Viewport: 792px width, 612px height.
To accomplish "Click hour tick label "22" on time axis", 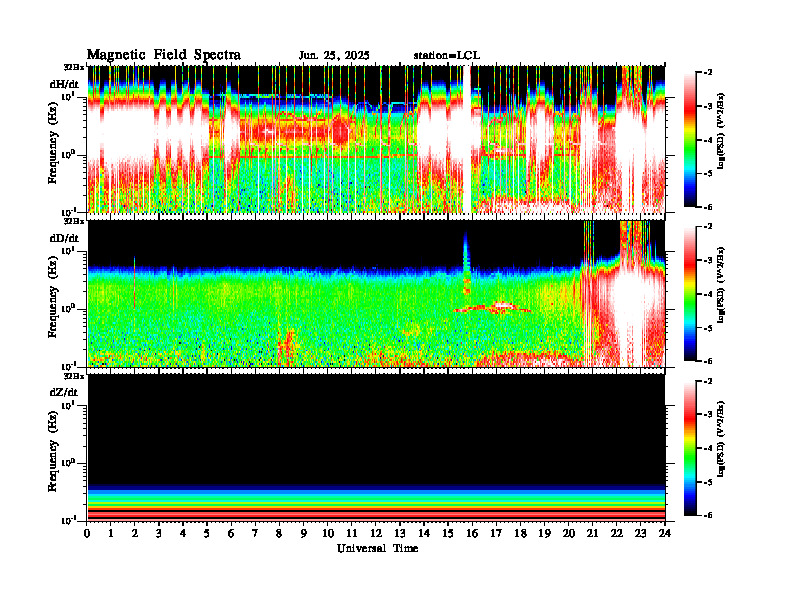I will tap(617, 533).
